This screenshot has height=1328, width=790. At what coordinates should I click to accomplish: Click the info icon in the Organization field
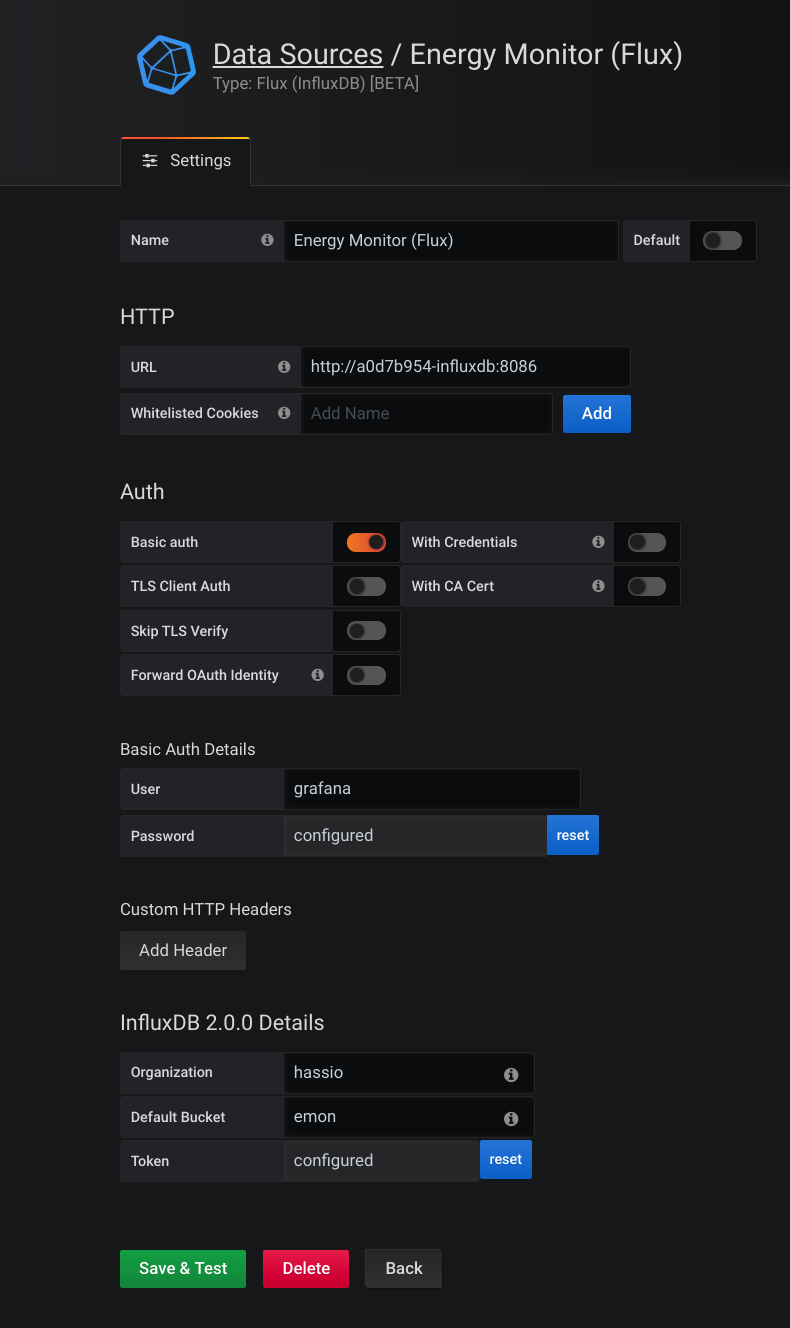pos(511,1074)
